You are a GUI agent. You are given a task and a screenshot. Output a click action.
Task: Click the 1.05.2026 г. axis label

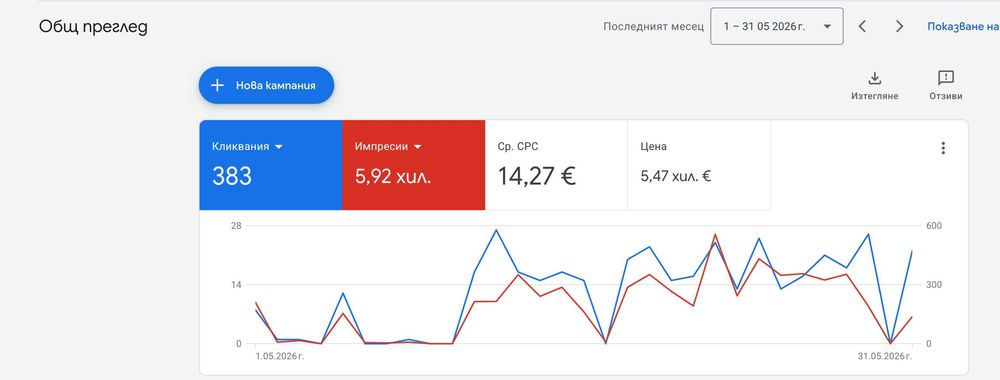(x=280, y=356)
